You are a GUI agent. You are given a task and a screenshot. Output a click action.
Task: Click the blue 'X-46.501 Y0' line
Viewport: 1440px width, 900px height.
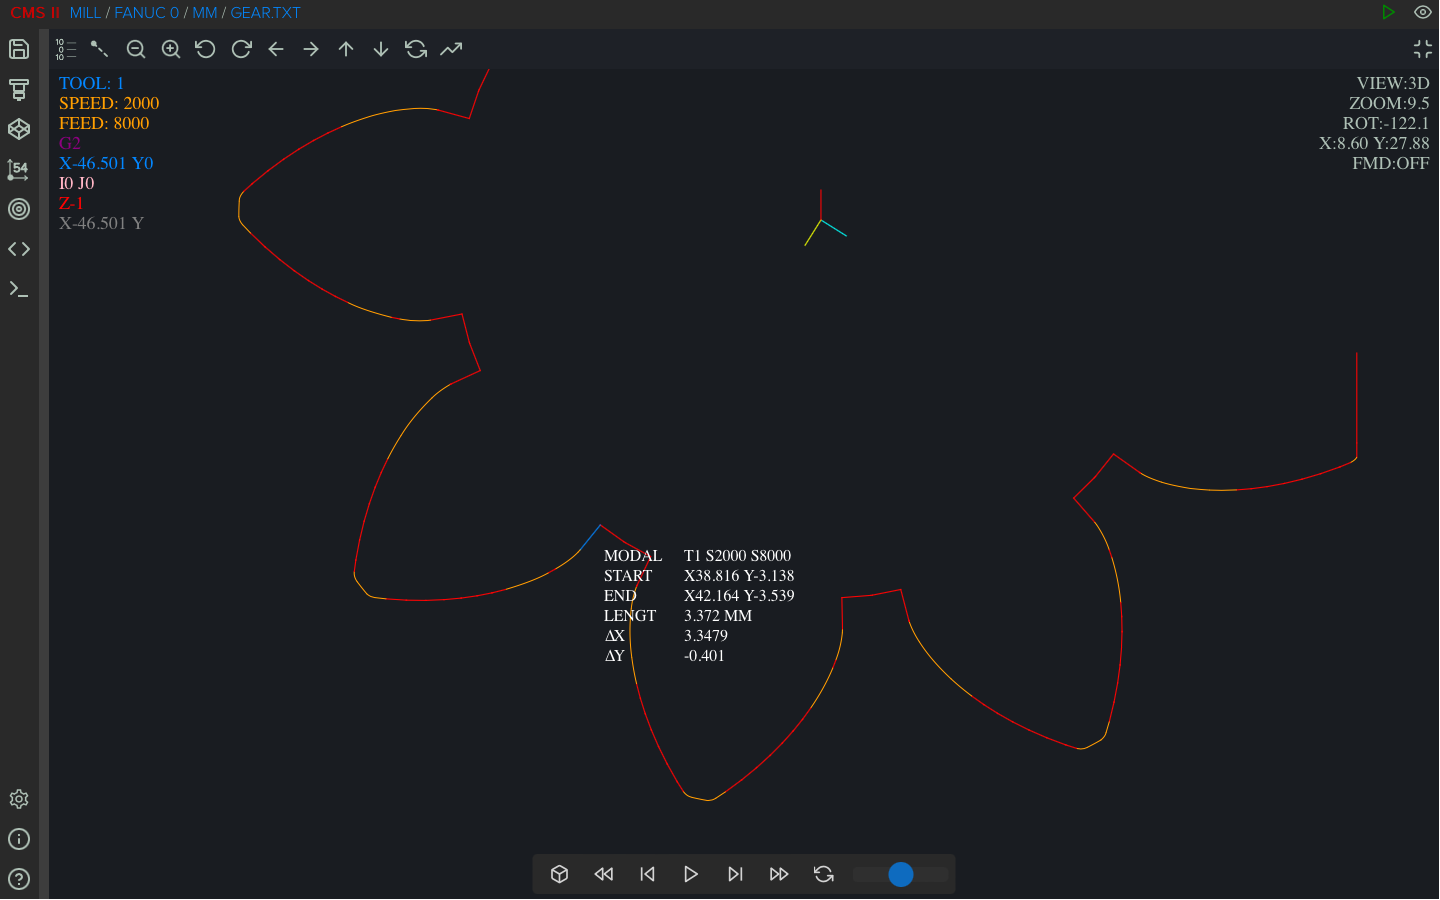[x=106, y=163]
